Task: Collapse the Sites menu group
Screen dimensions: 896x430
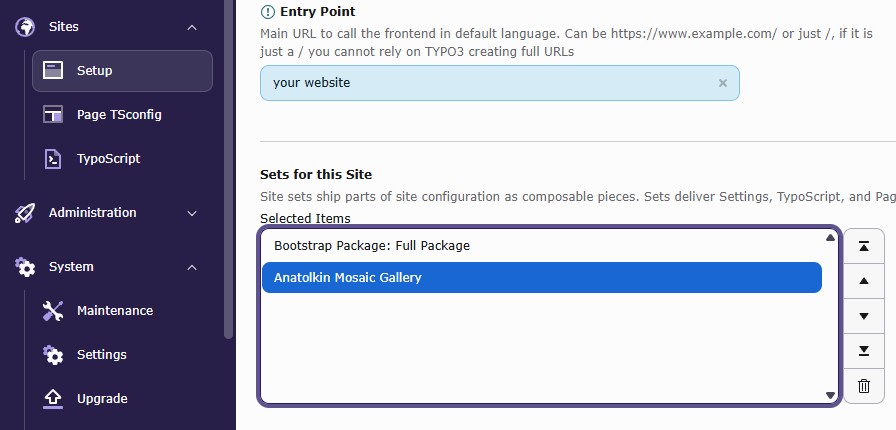Action: [192, 27]
